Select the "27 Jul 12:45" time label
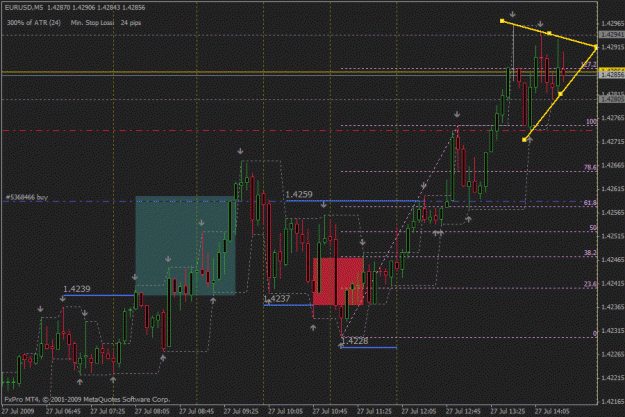The width and height of the screenshot is (625, 417). [x=463, y=411]
